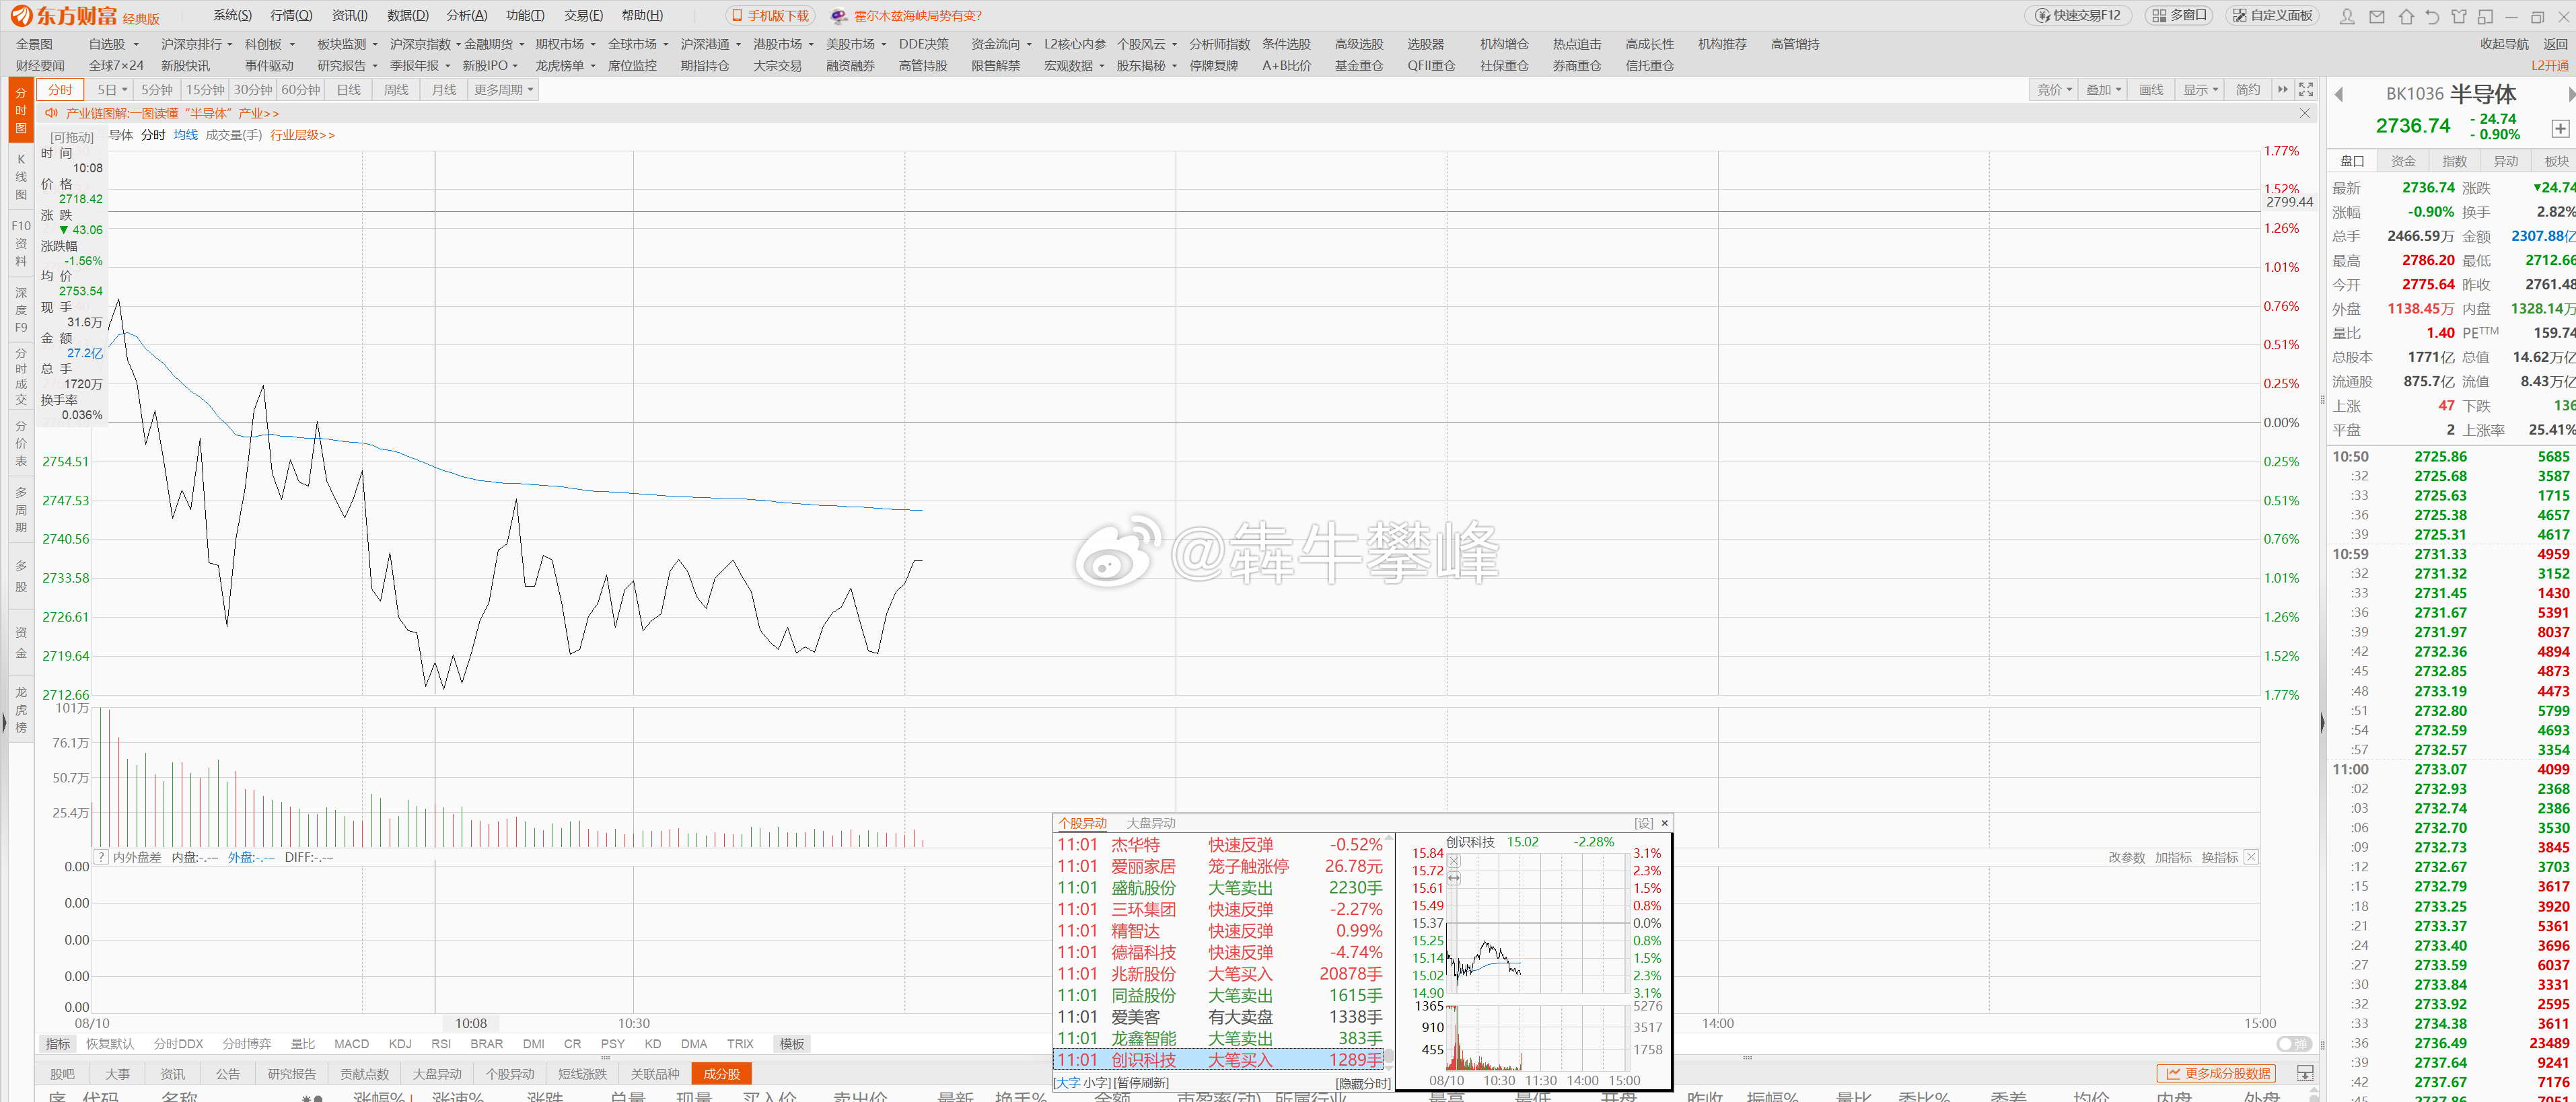
Task: Go to home page icon
Action: point(2406,16)
